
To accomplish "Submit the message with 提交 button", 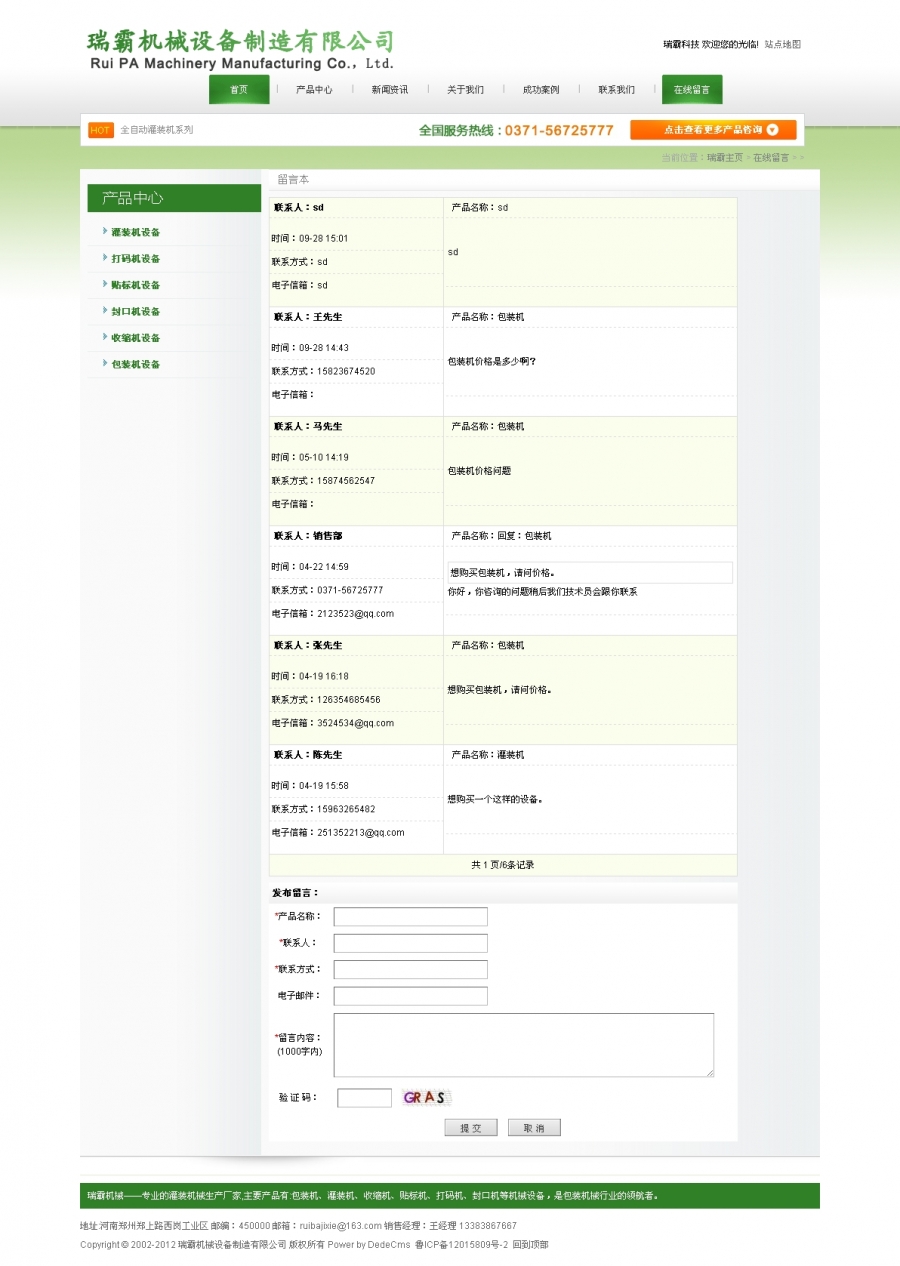I will click(471, 1128).
